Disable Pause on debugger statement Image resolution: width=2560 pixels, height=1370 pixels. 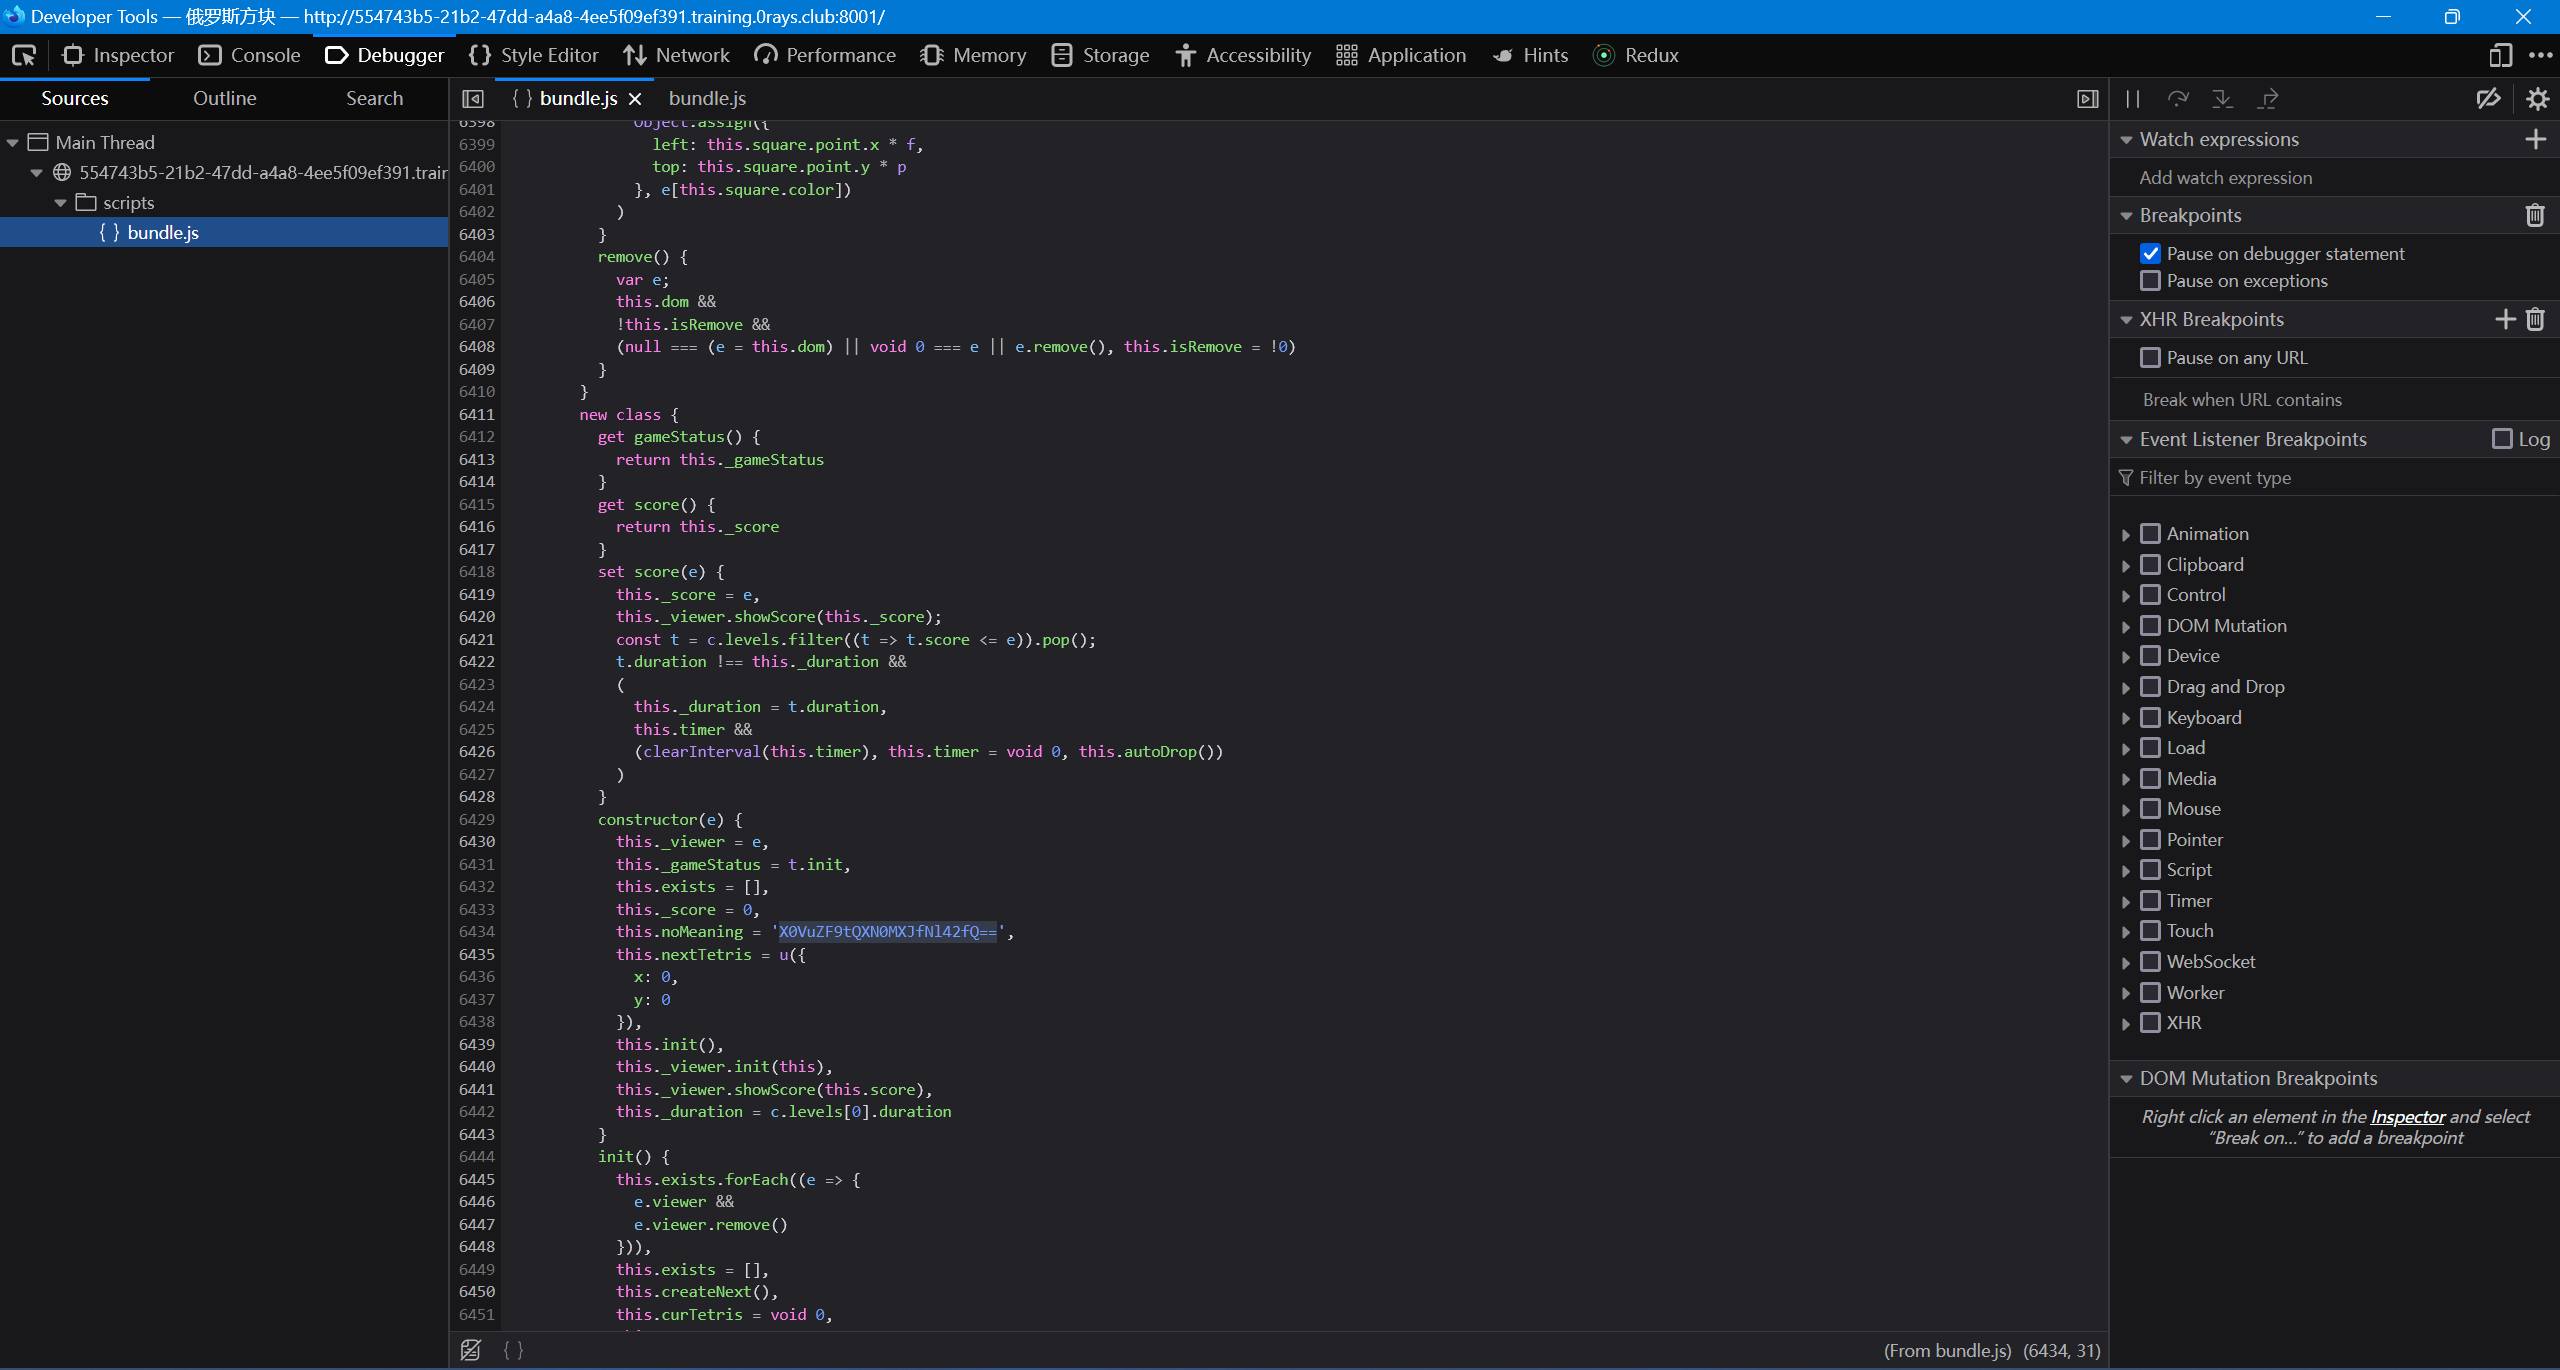(2151, 254)
